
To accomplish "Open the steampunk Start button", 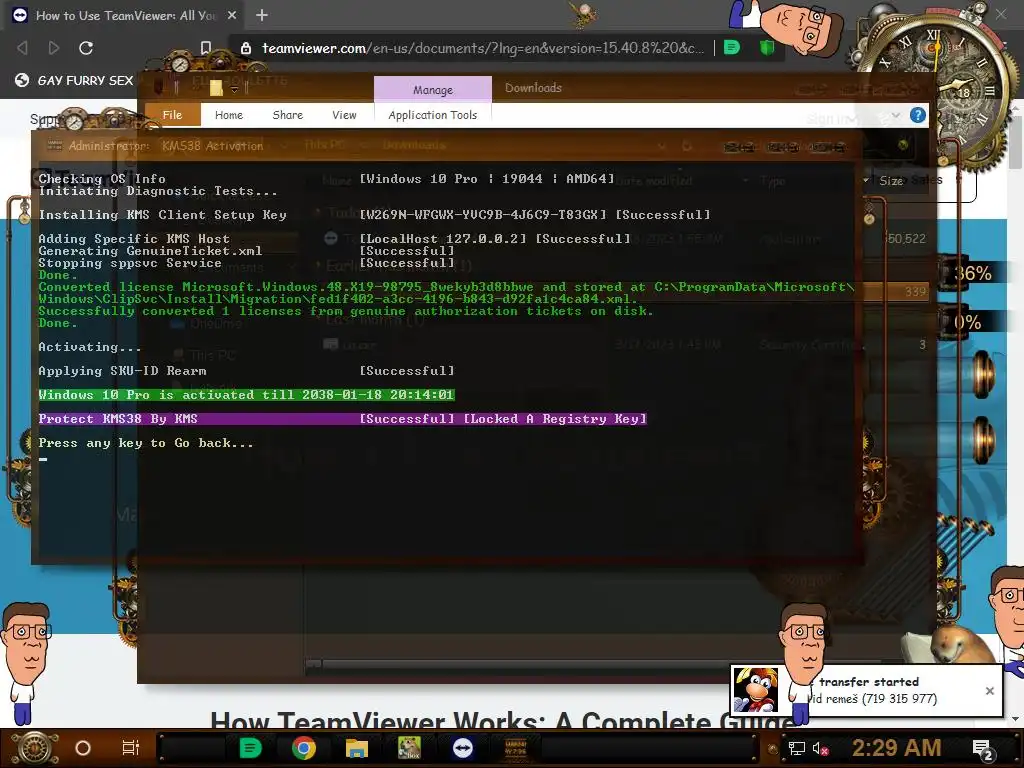I will point(35,748).
